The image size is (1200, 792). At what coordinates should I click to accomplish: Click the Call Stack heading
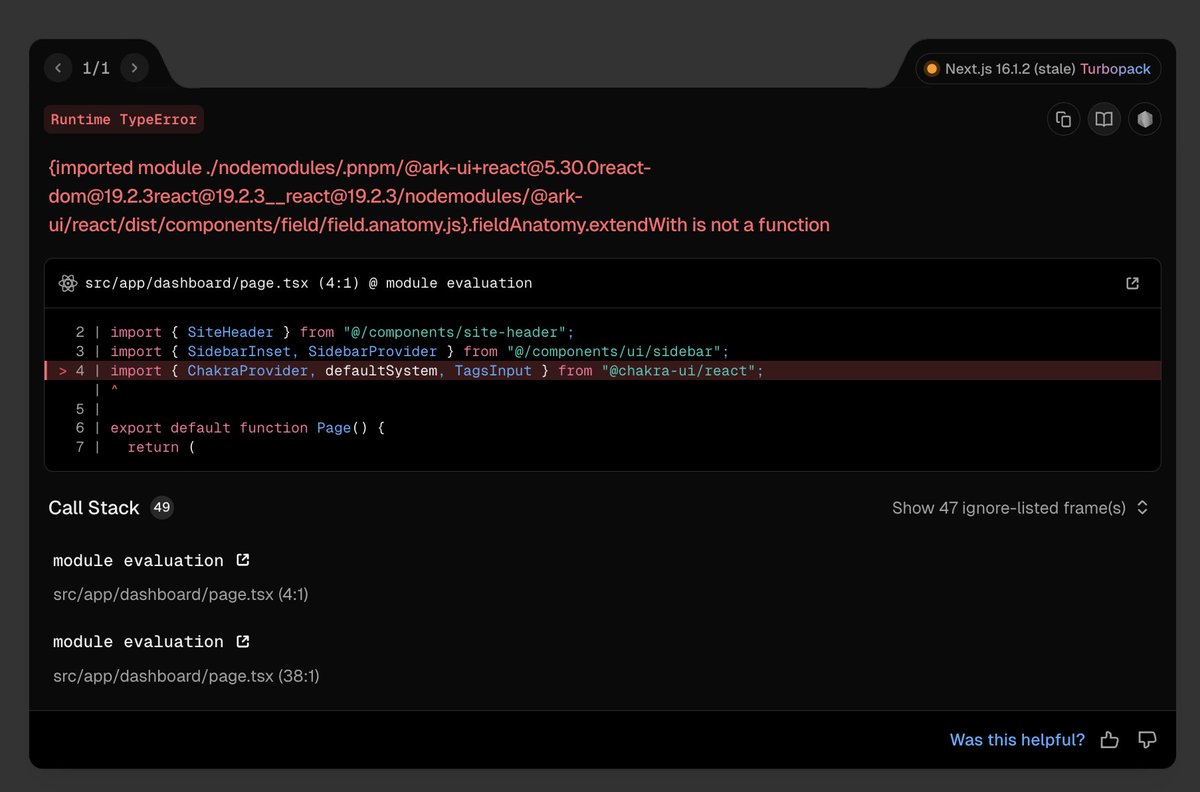[94, 508]
